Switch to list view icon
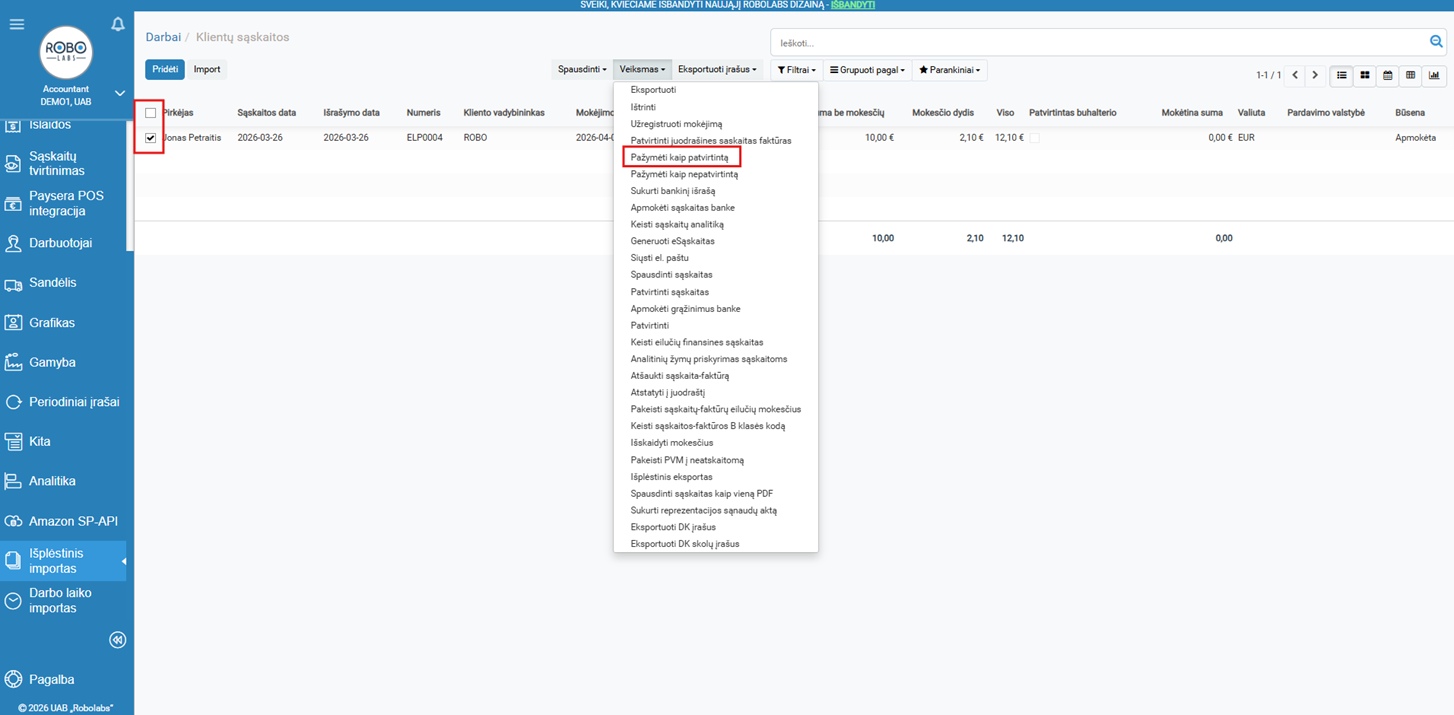This screenshot has width=1454, height=715. (x=1342, y=75)
